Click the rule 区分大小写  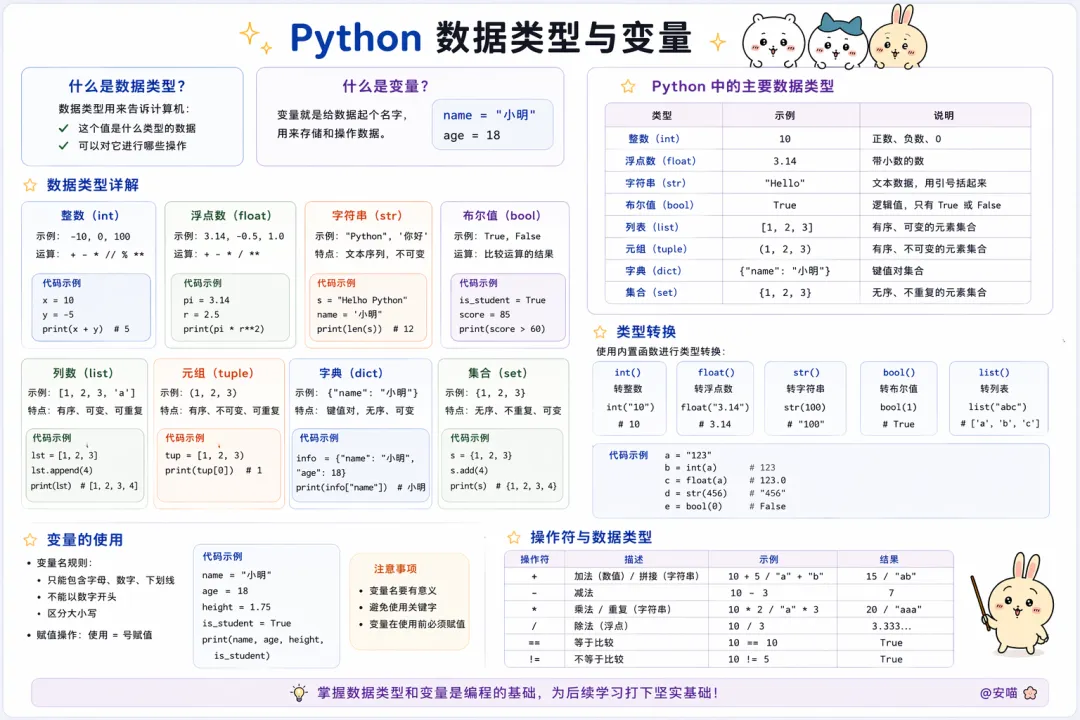point(72,613)
